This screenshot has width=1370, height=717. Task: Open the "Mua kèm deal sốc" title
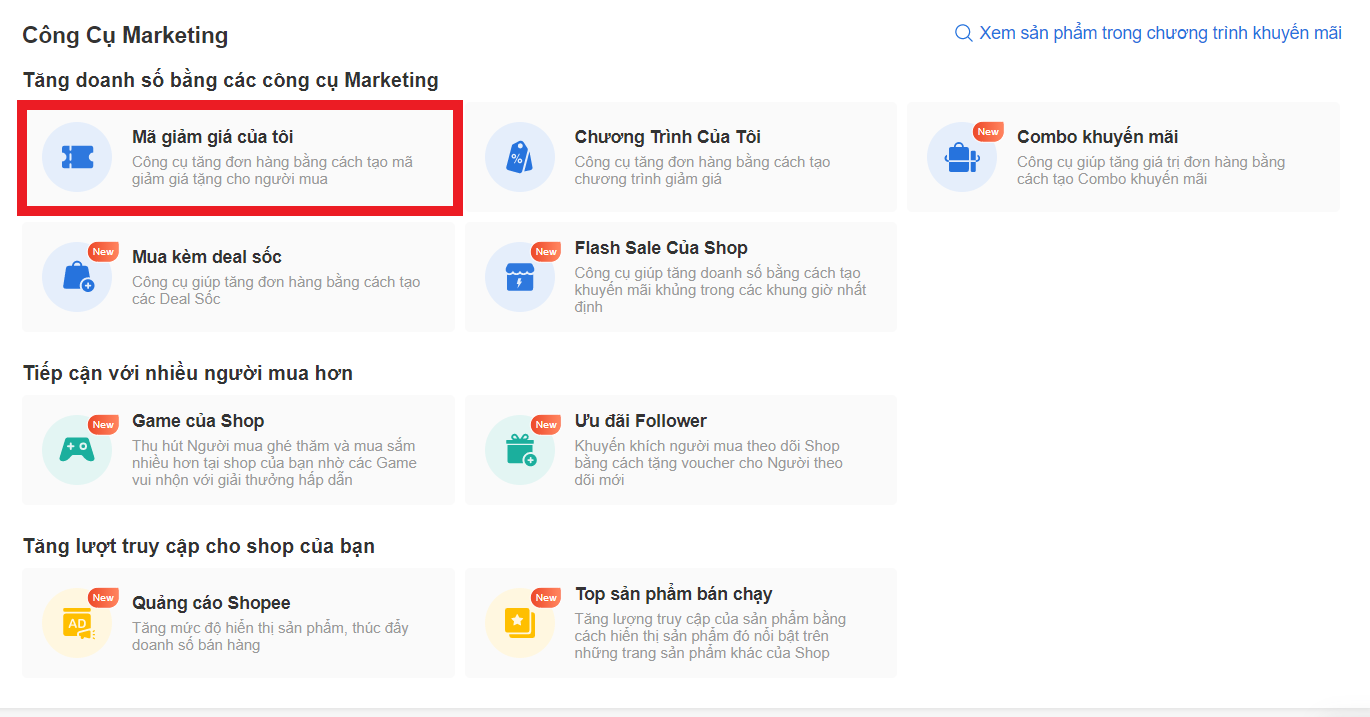click(206, 257)
